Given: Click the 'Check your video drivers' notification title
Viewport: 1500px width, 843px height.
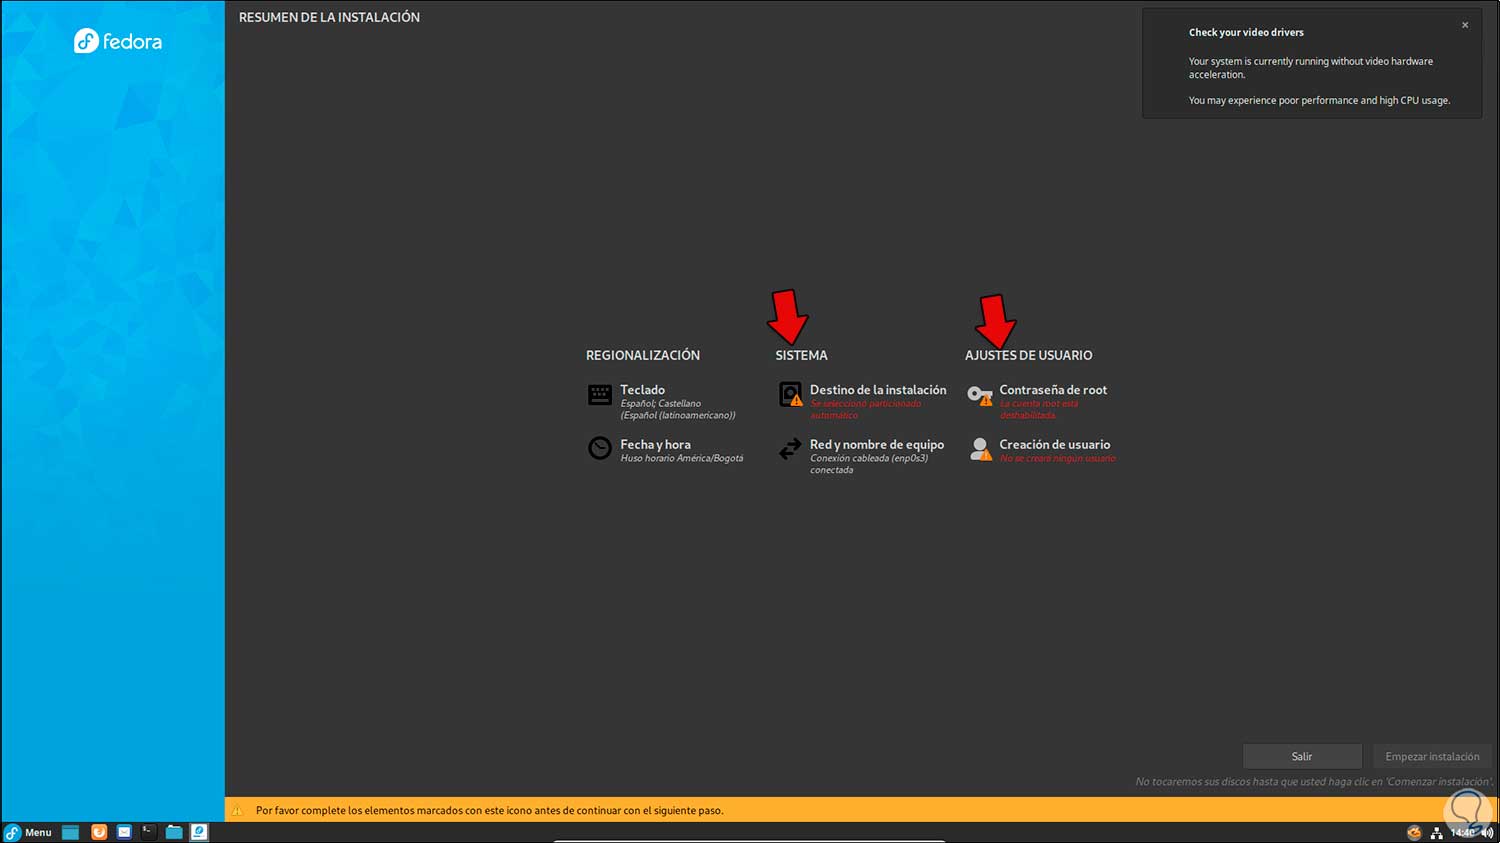Looking at the screenshot, I should click(x=1246, y=32).
